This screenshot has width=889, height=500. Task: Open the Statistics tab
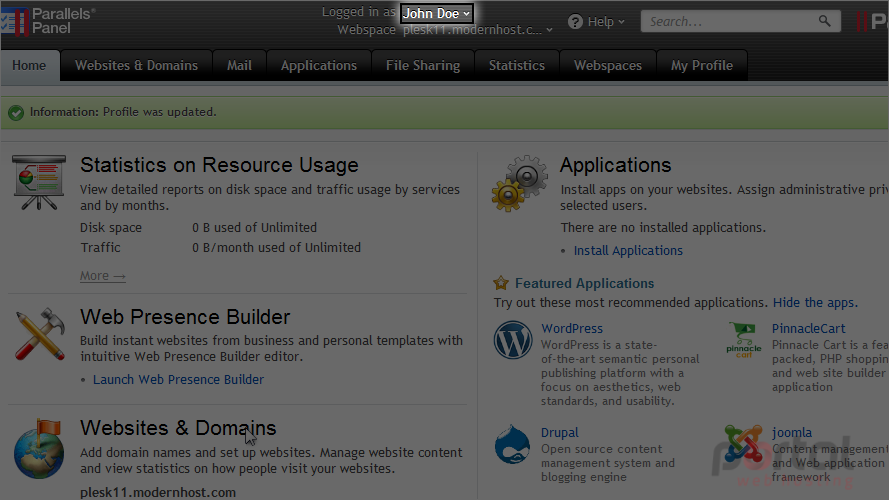517,65
